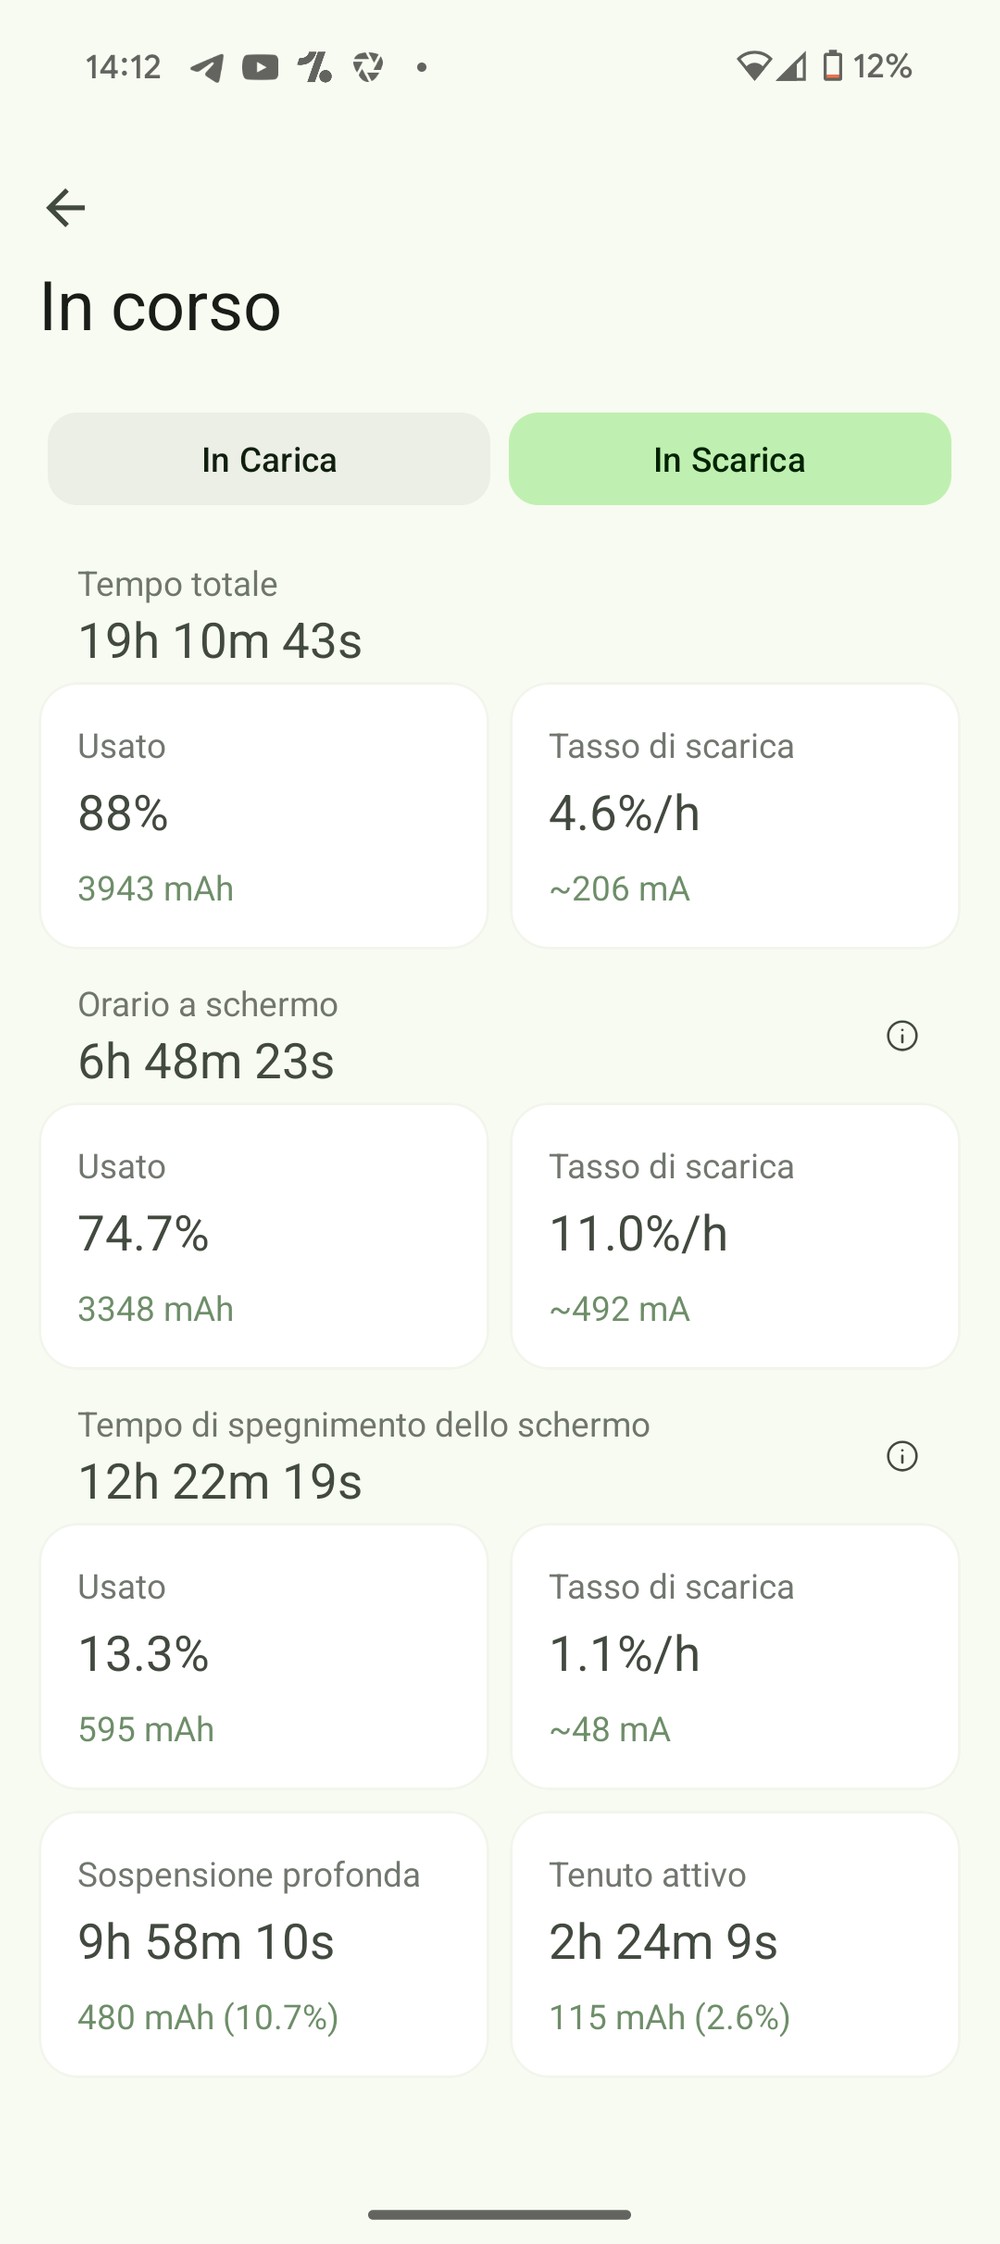This screenshot has height=2244, width=1000.
Task: Tap the Usato 88% card
Action: pos(264,816)
